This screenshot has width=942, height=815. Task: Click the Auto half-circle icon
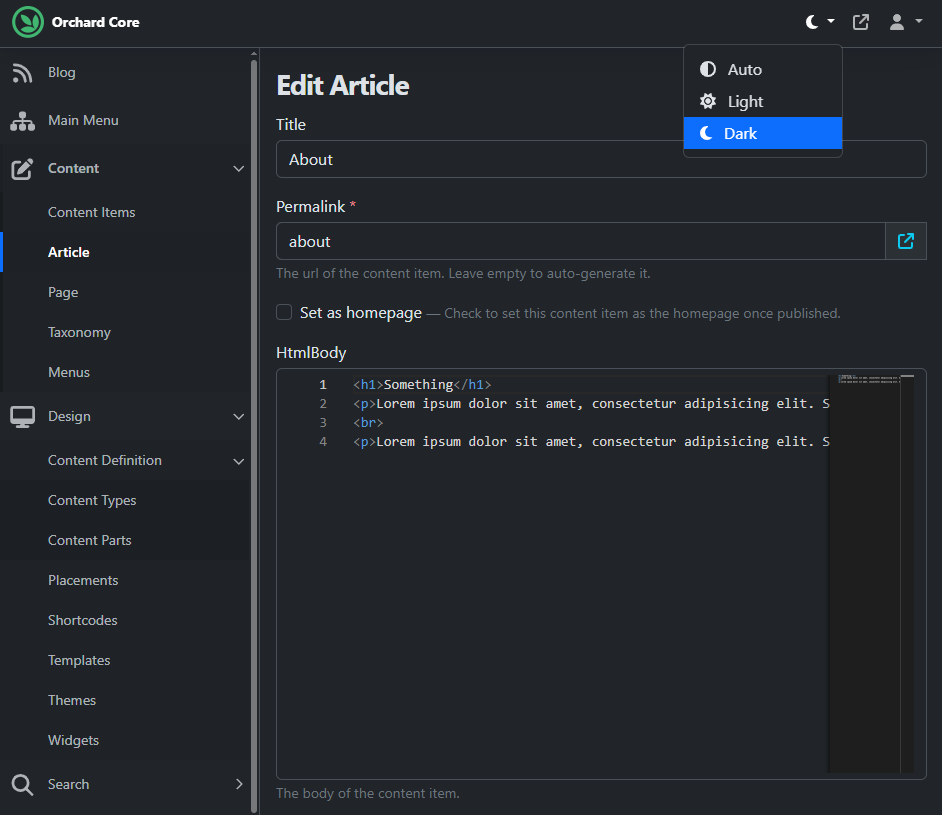click(708, 69)
